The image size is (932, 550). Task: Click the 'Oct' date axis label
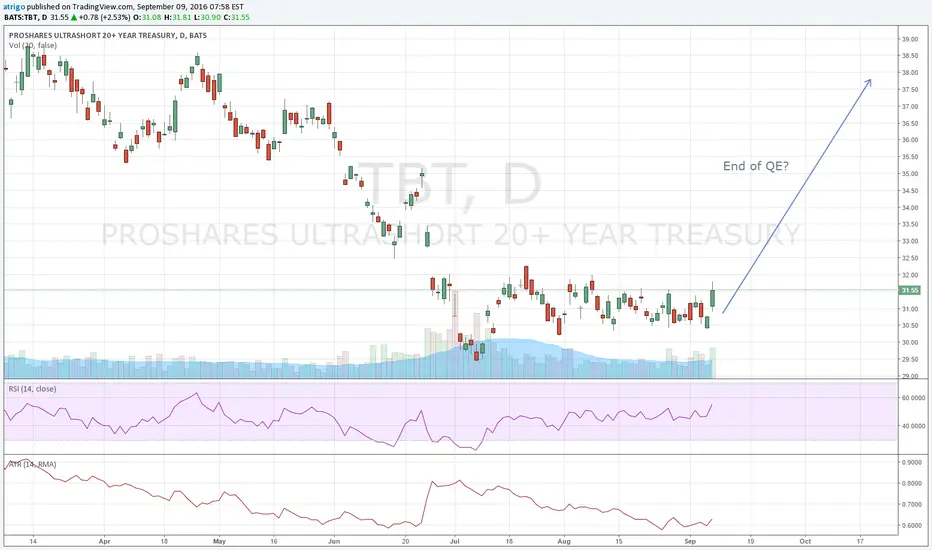pyautogui.click(x=805, y=542)
